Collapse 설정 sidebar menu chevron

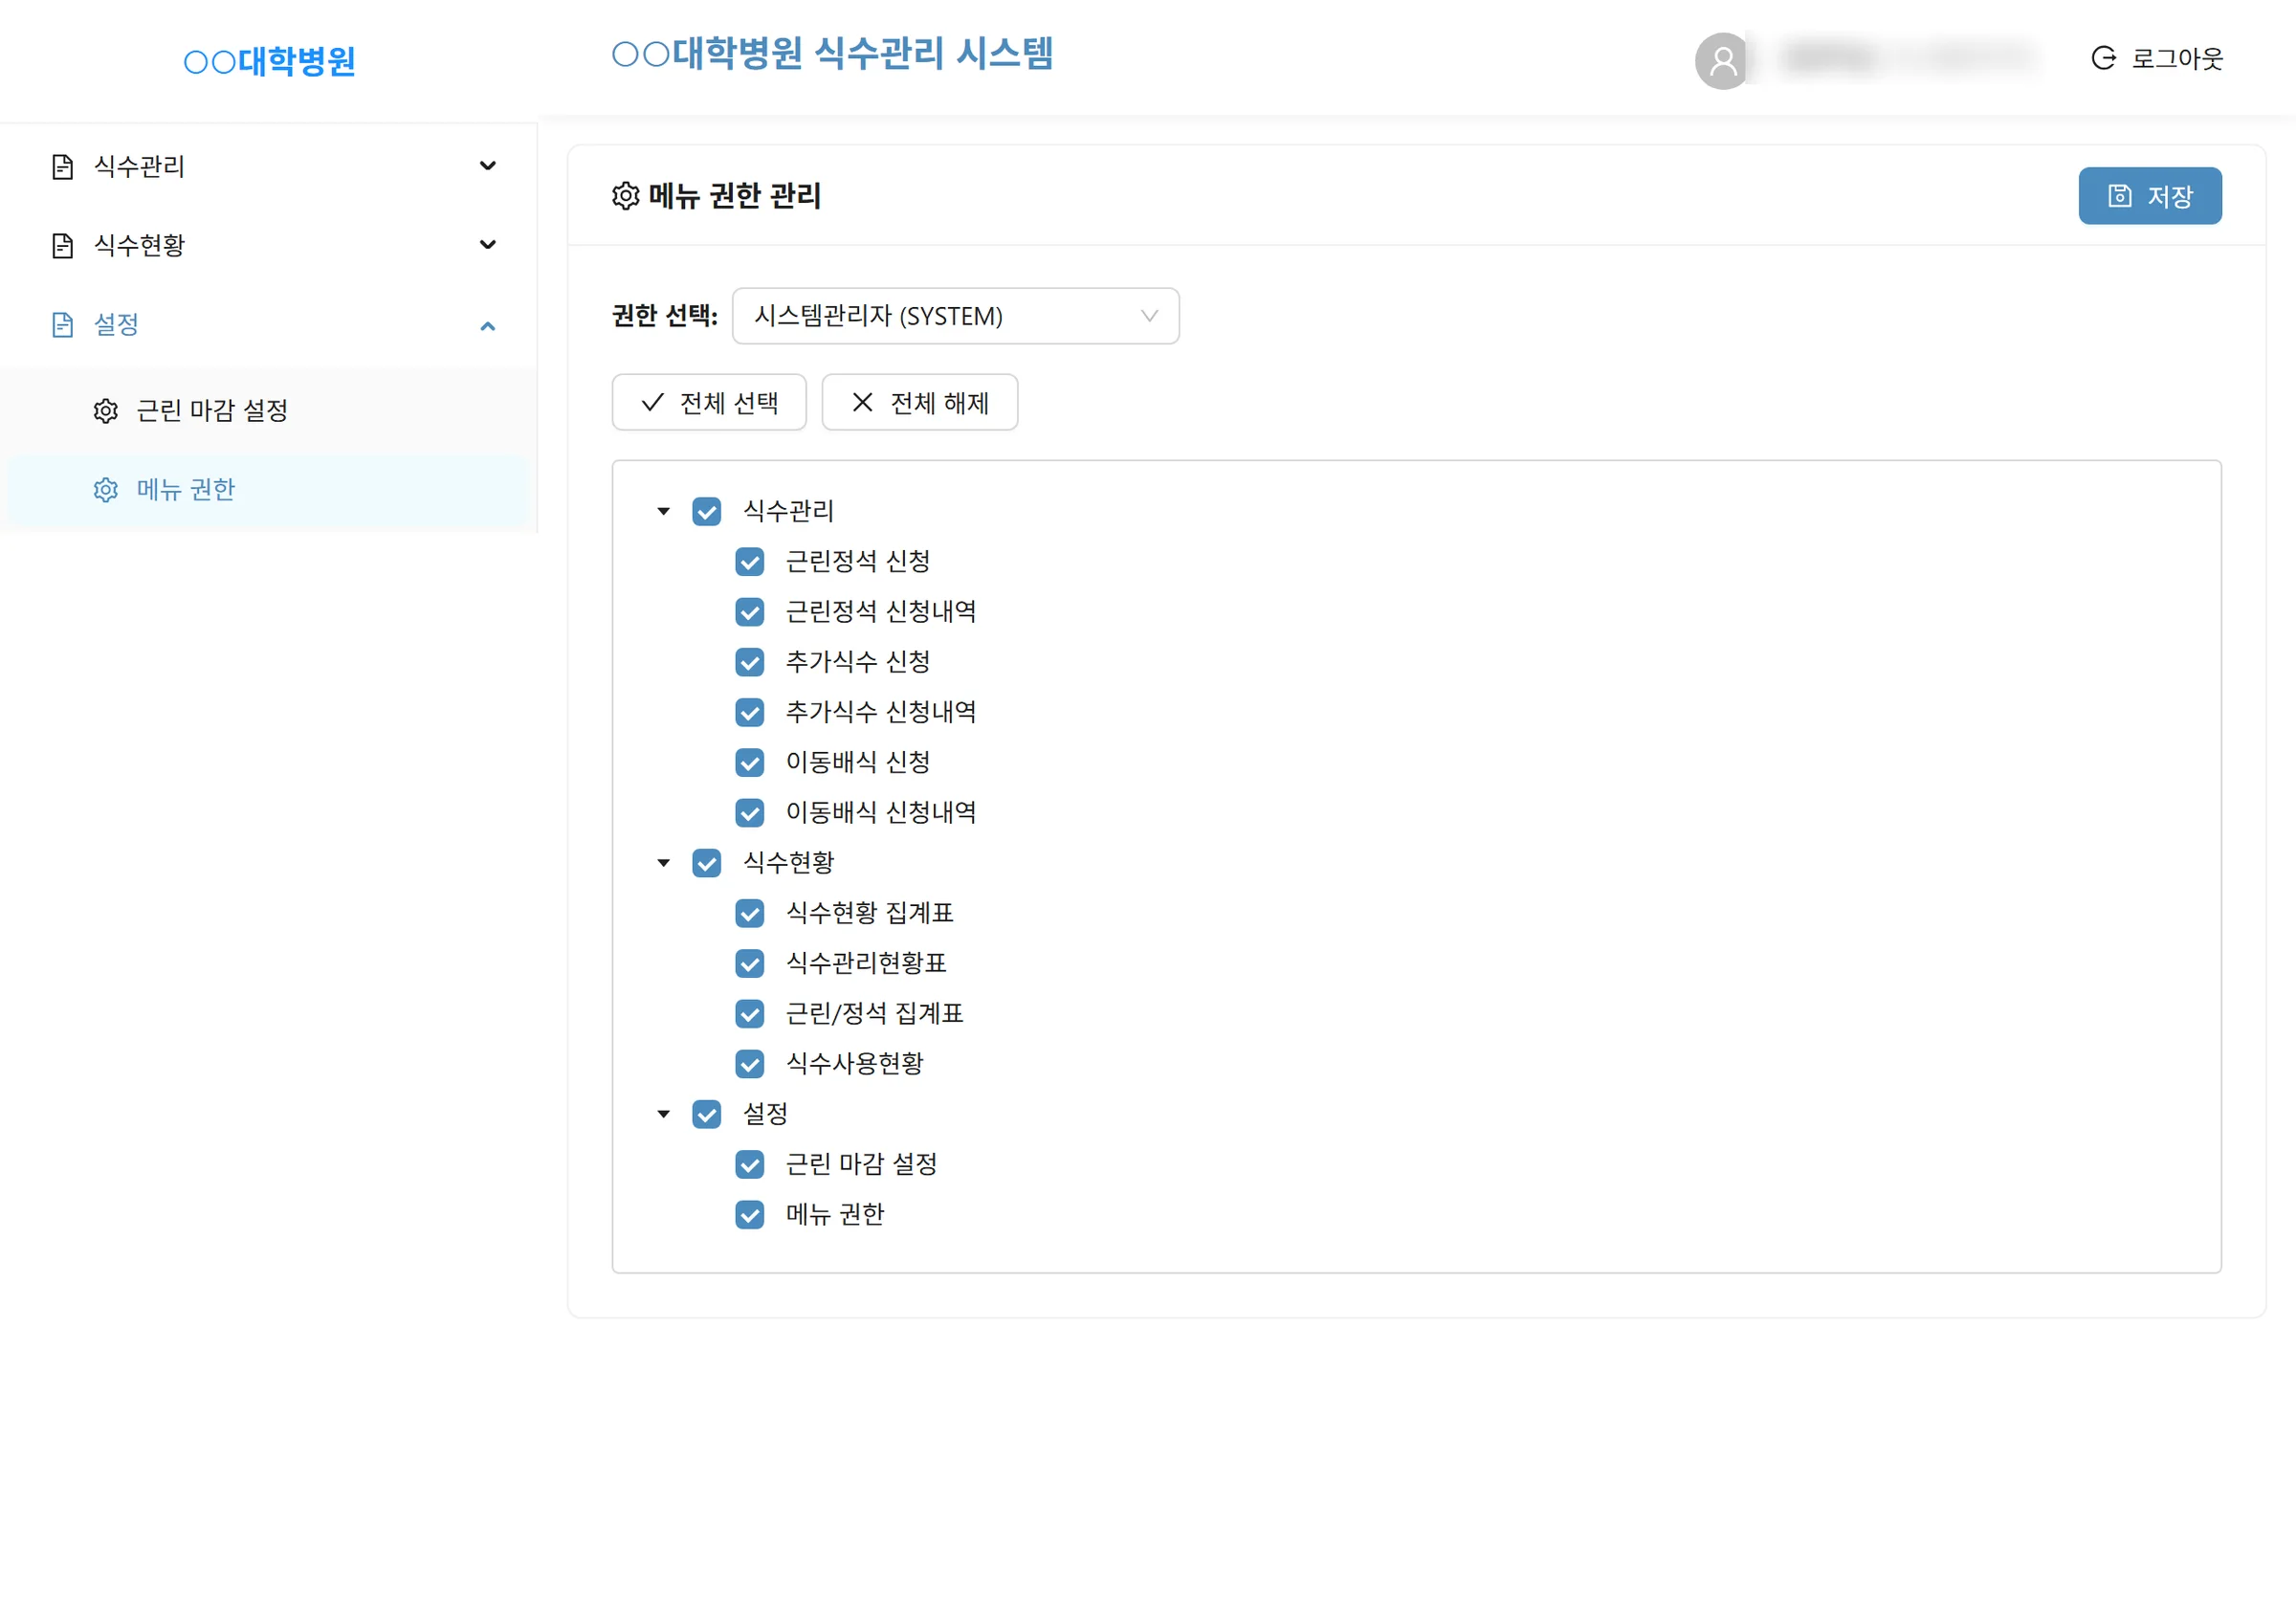[488, 326]
